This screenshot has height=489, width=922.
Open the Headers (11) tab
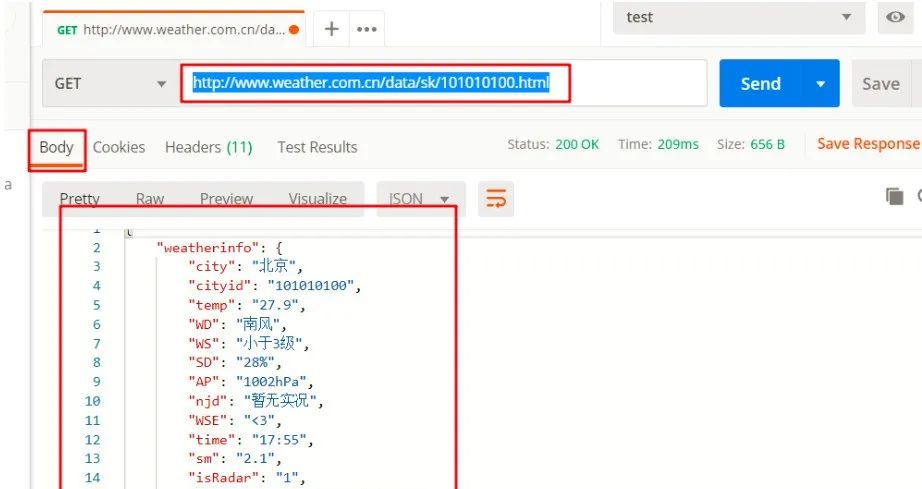(208, 147)
